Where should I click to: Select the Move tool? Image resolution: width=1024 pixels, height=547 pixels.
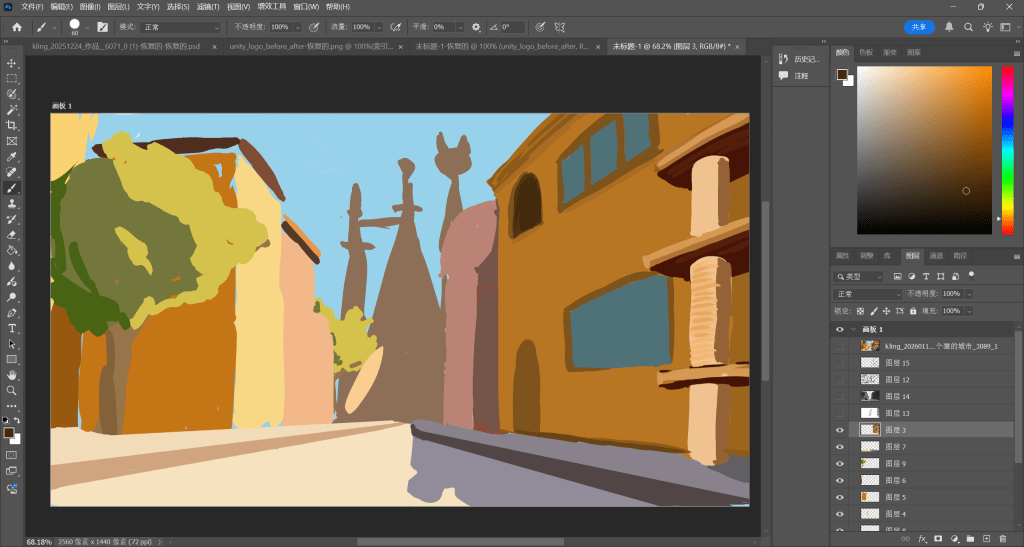12,63
